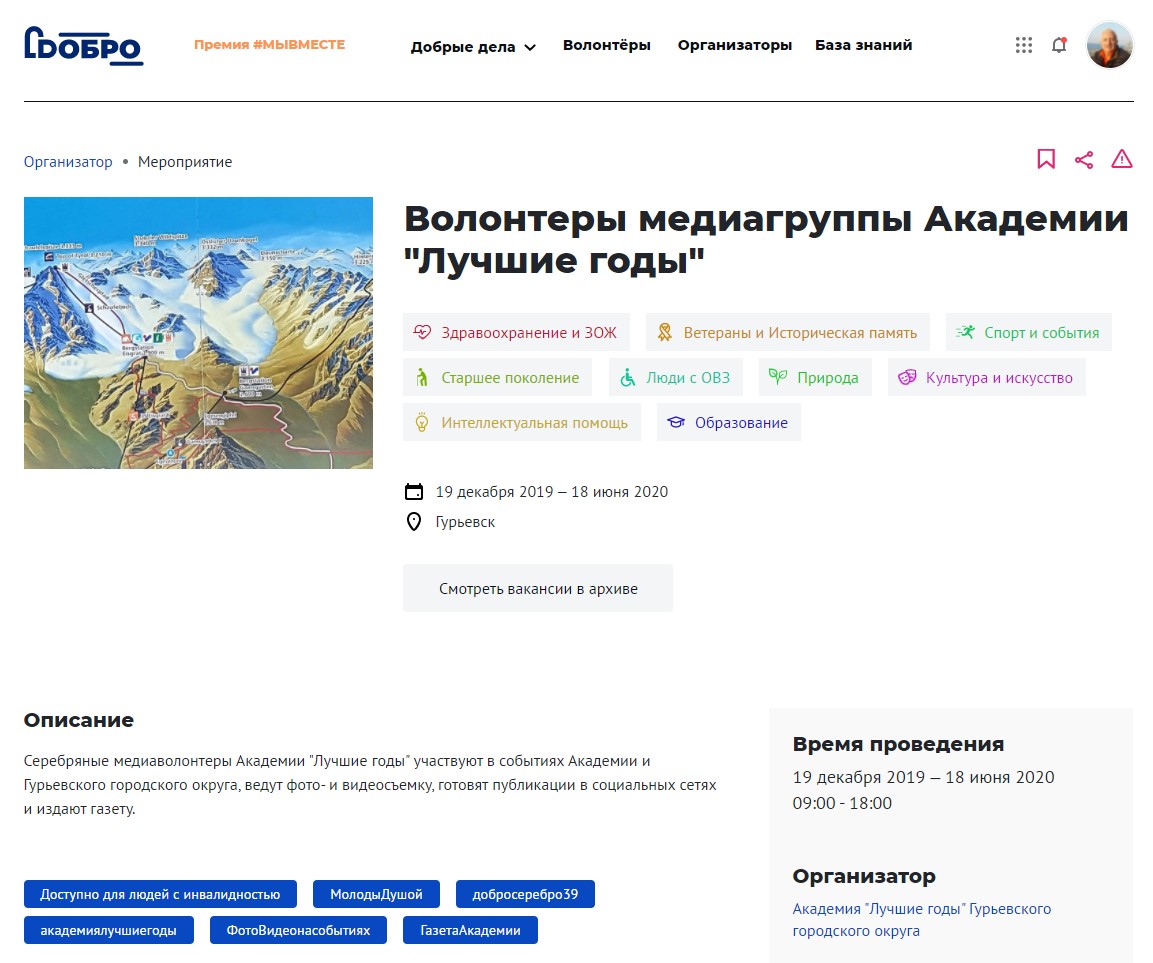Click the heart icon in the Здравоохранение tag
The image size is (1153, 963).
point(422,332)
